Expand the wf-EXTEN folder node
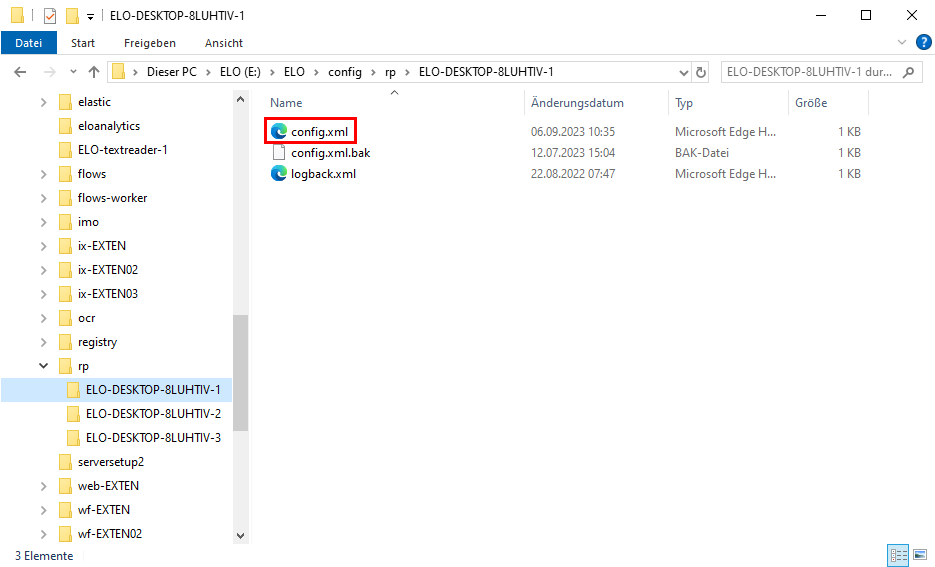The image size is (935, 567). pos(43,510)
